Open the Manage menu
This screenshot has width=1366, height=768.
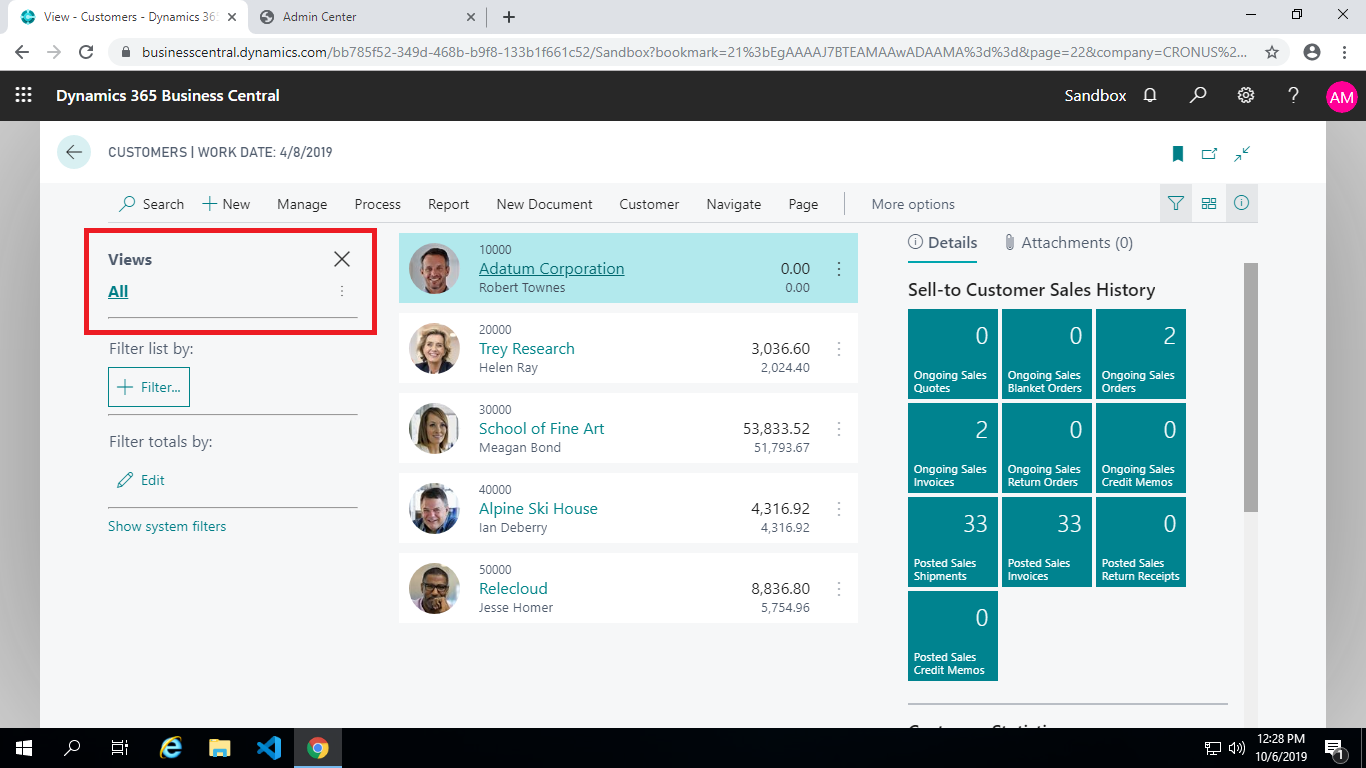pos(302,204)
